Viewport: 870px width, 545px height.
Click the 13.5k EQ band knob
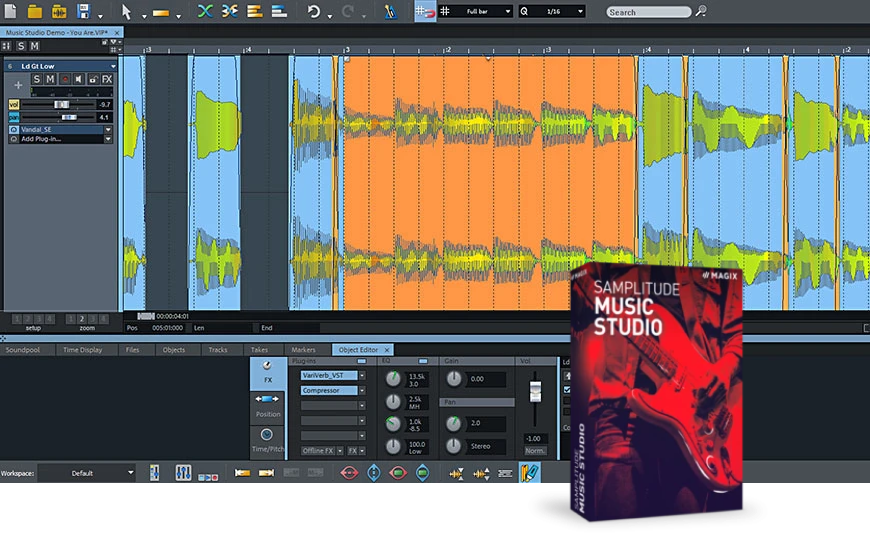coord(393,379)
